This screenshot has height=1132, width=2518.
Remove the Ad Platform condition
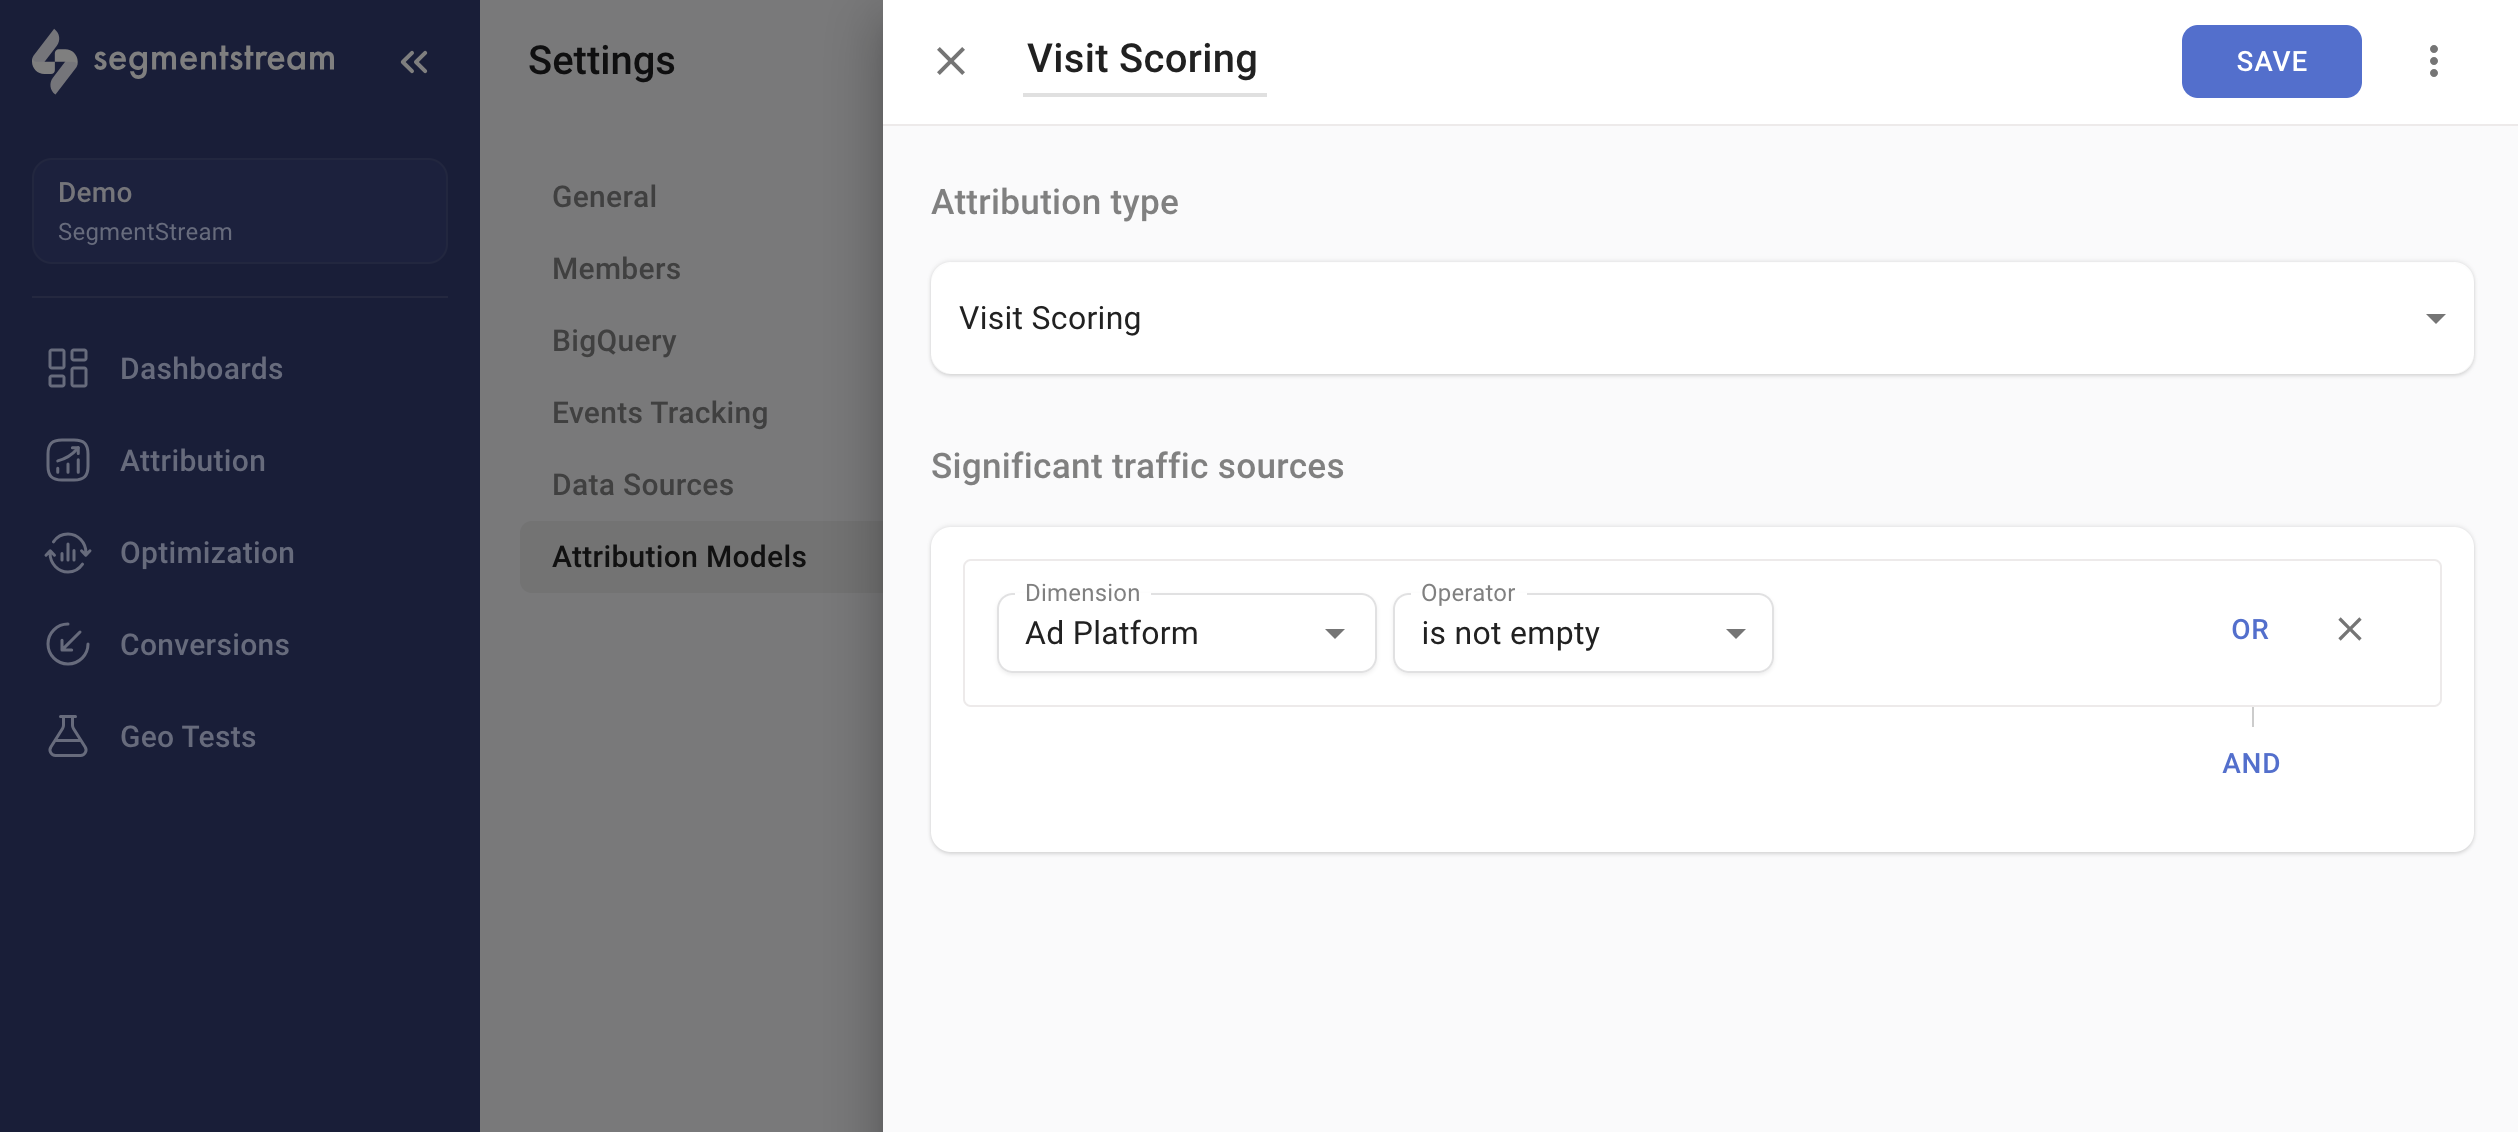(x=2350, y=630)
